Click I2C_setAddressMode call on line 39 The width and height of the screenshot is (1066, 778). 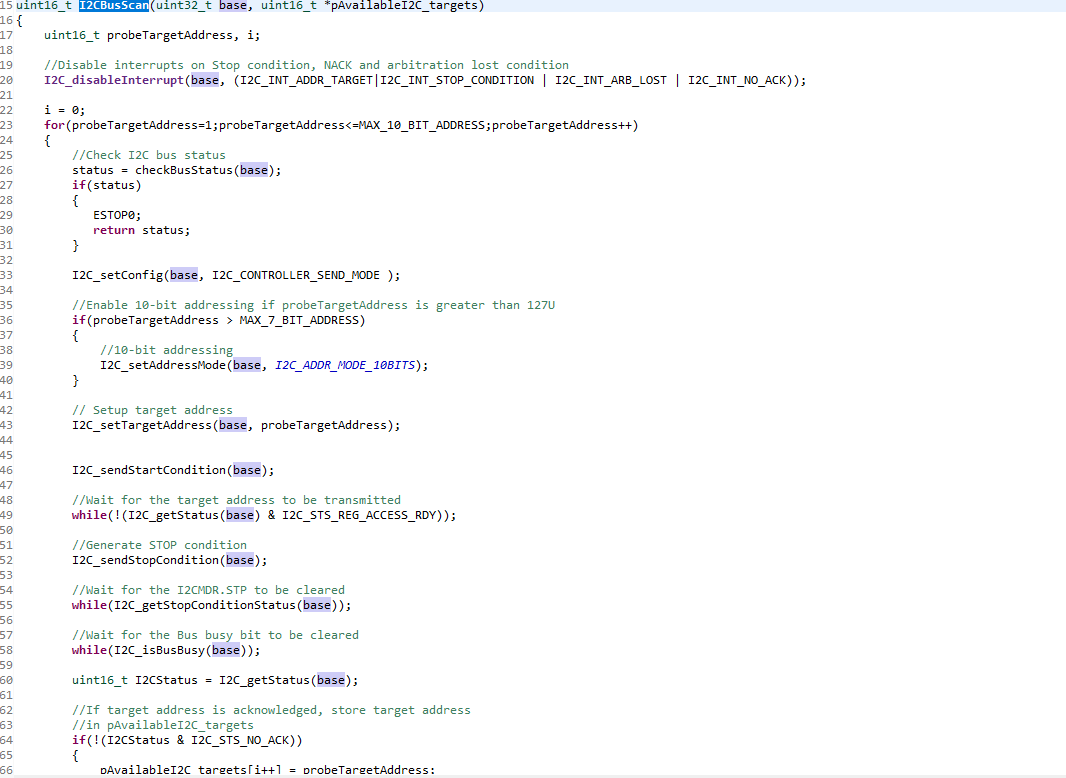[162, 365]
